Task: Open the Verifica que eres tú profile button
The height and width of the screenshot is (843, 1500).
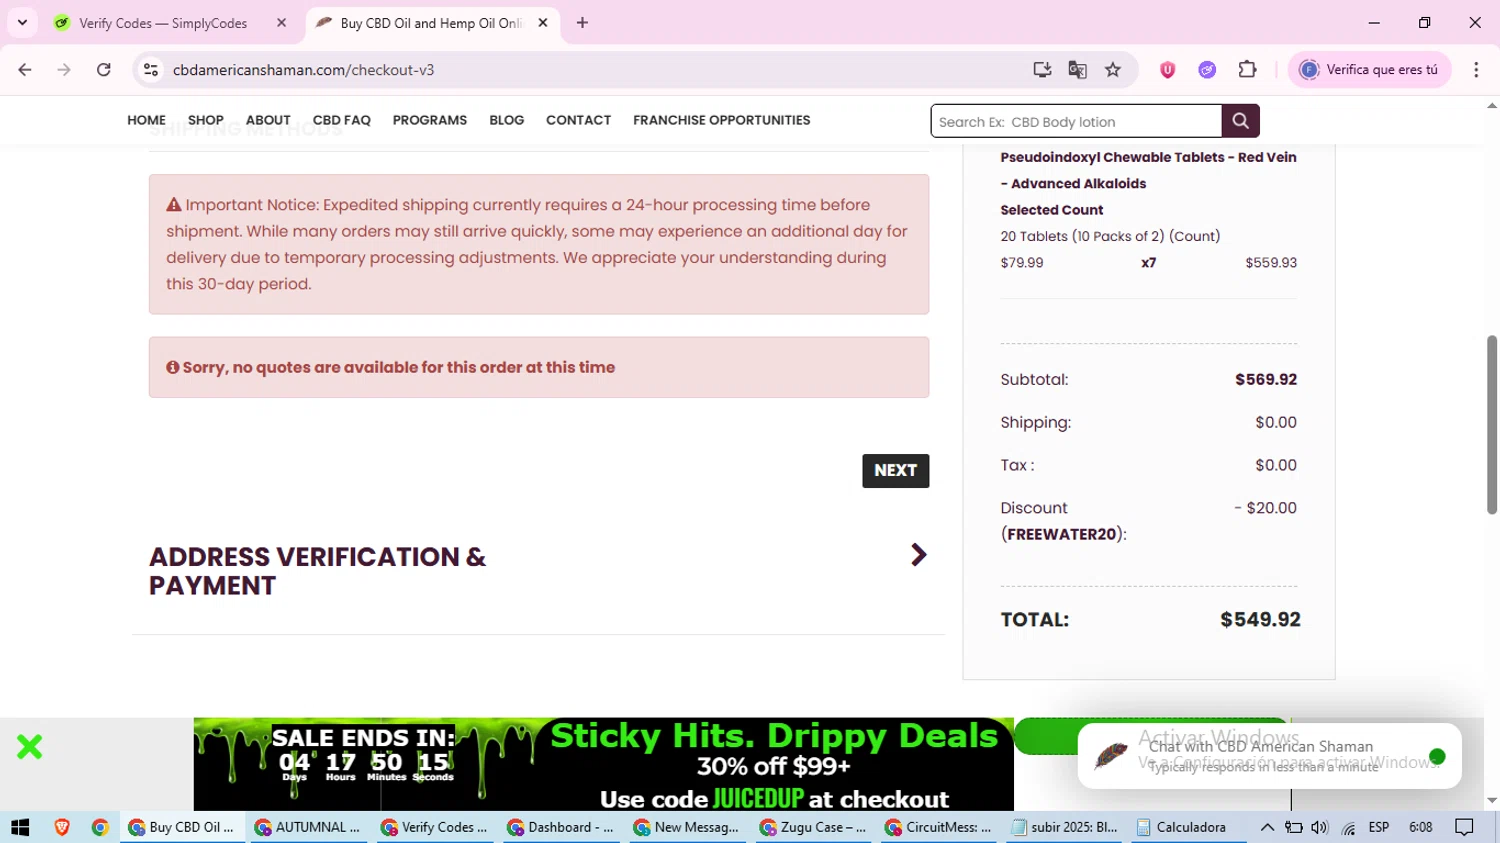Action: [1369, 69]
